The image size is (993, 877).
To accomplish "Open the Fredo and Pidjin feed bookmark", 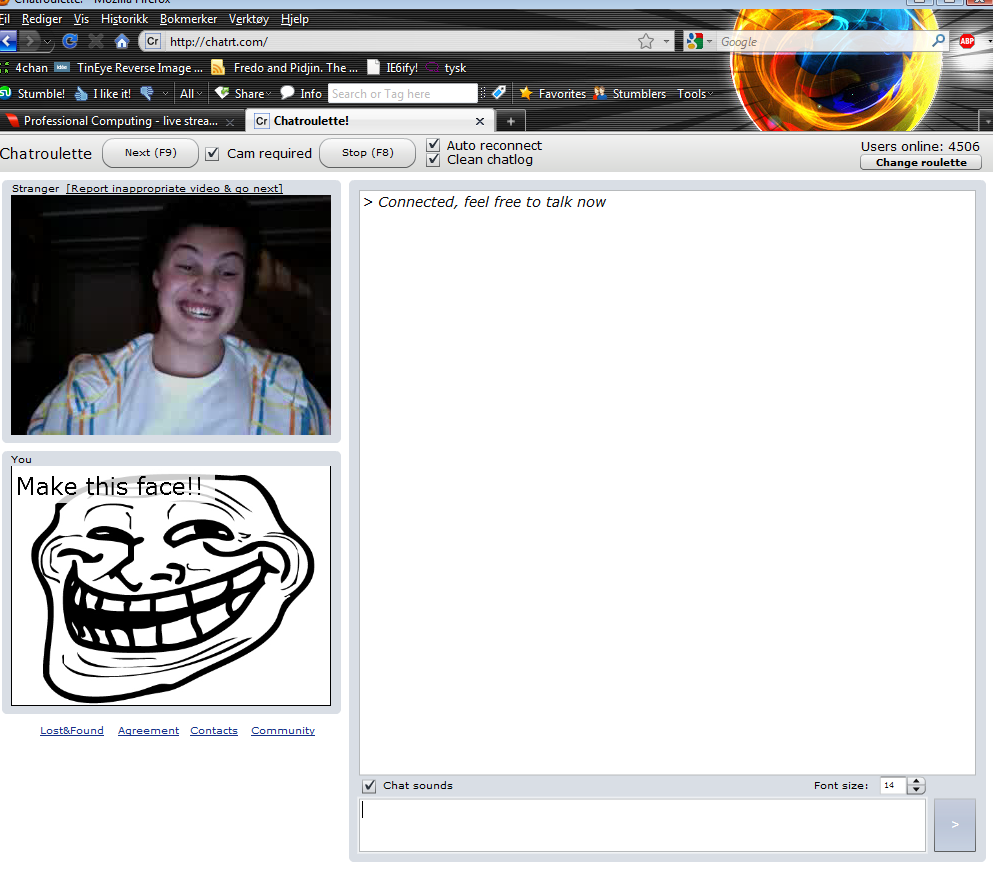I will click(x=284, y=68).
